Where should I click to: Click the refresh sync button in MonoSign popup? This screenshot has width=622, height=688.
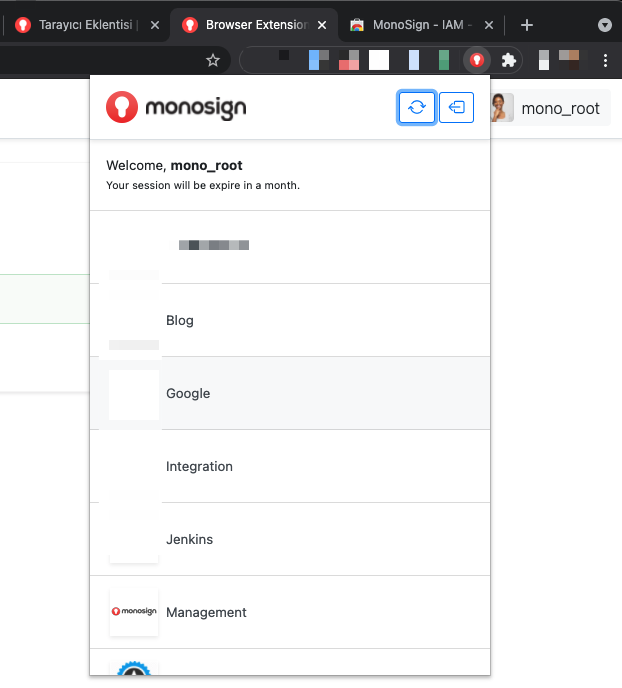point(416,108)
